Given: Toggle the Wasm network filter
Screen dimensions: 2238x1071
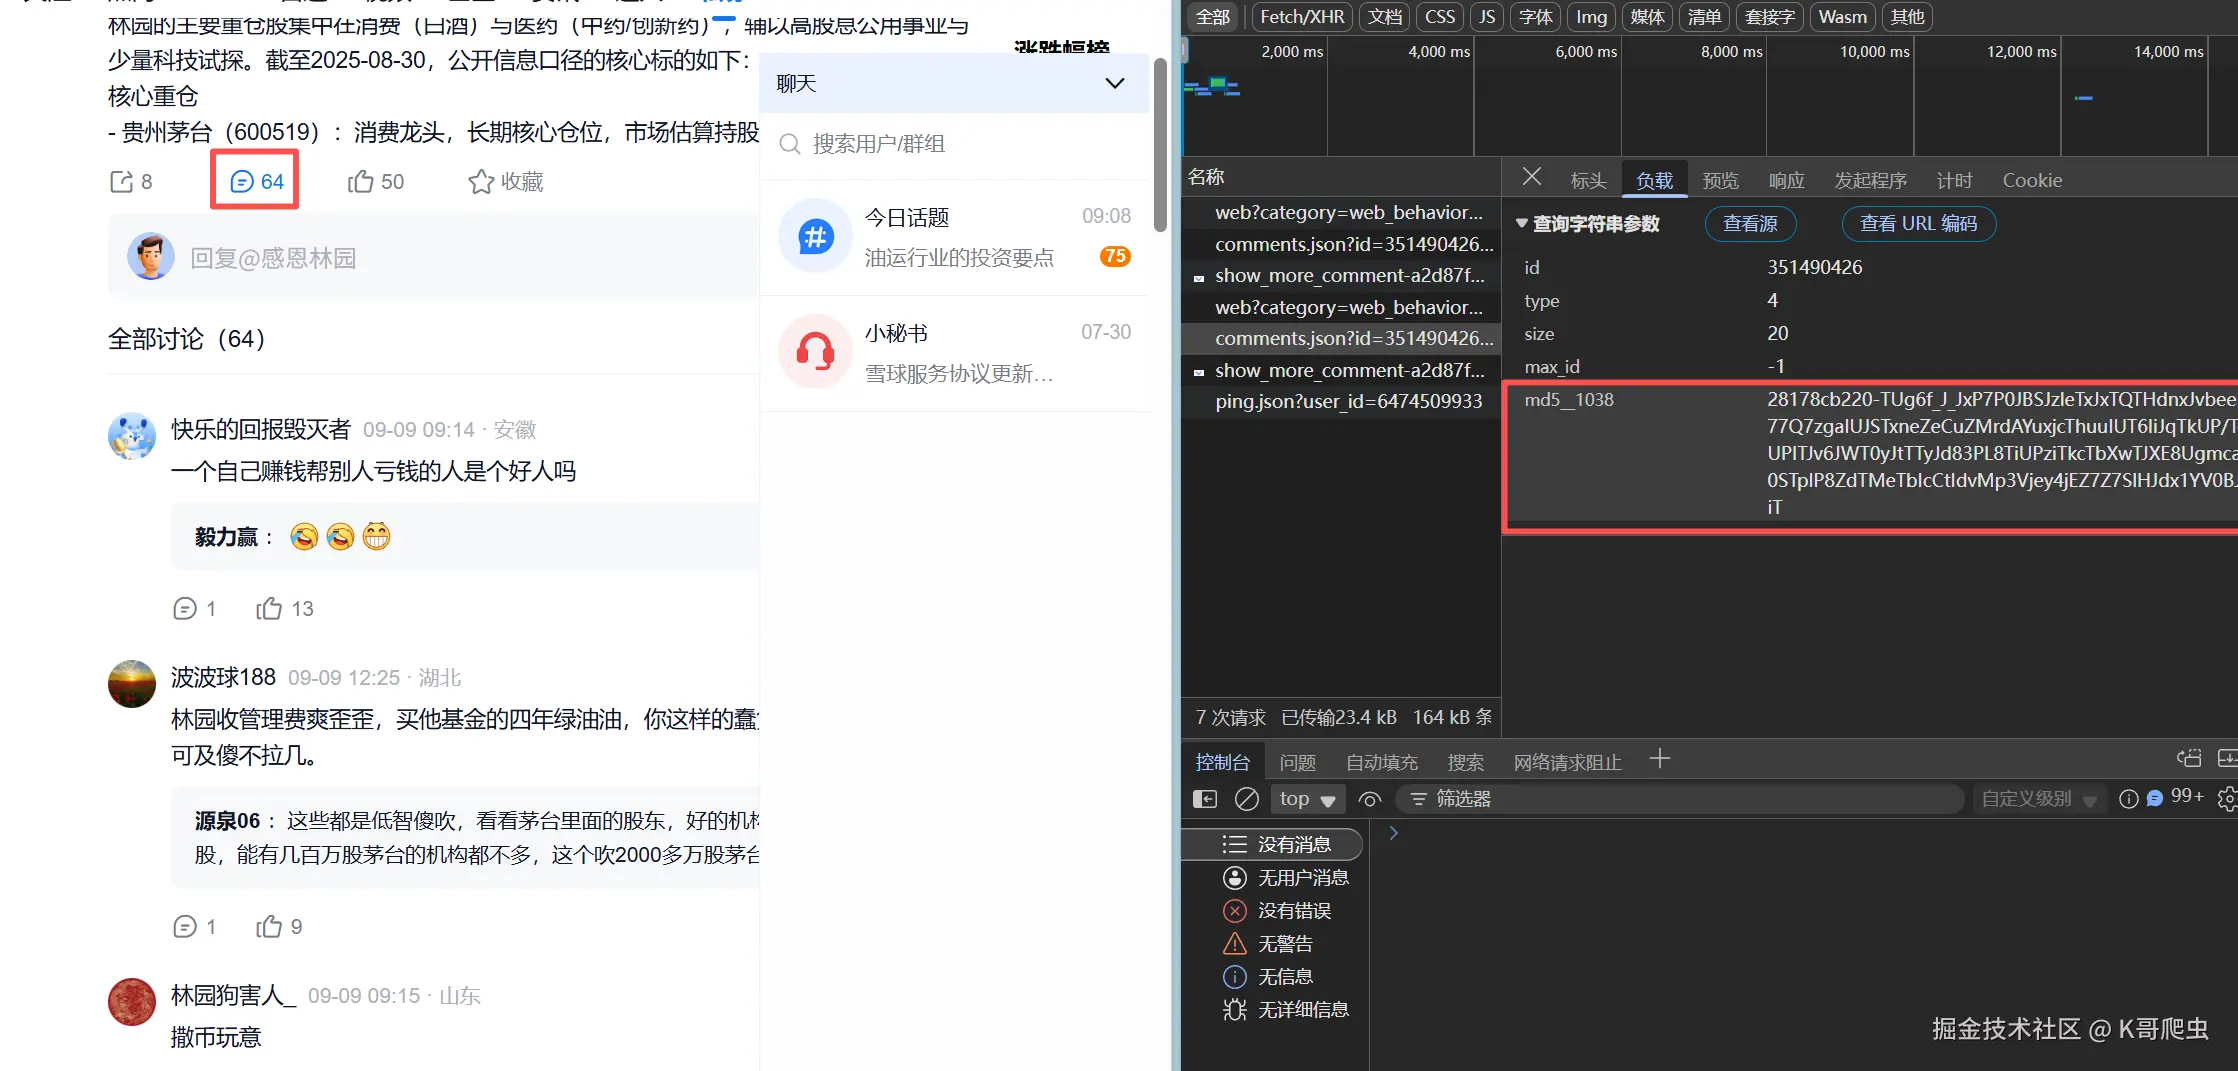Looking at the screenshot, I should click(x=1843, y=17).
